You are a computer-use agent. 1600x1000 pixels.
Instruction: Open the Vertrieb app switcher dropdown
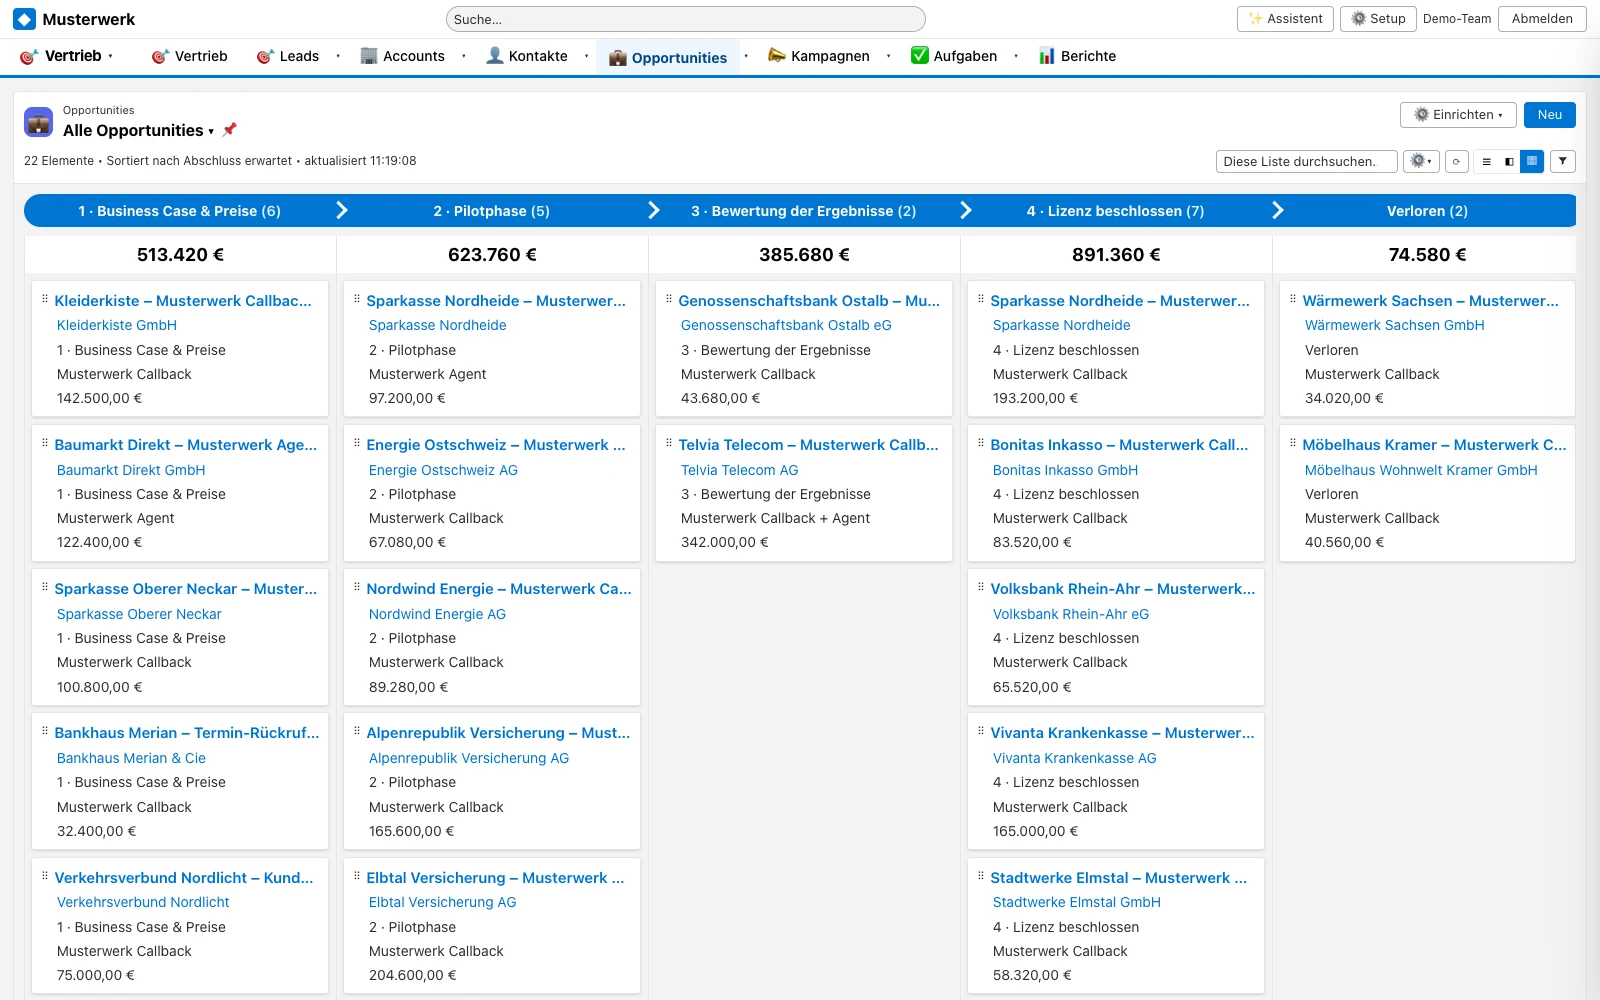[111, 57]
